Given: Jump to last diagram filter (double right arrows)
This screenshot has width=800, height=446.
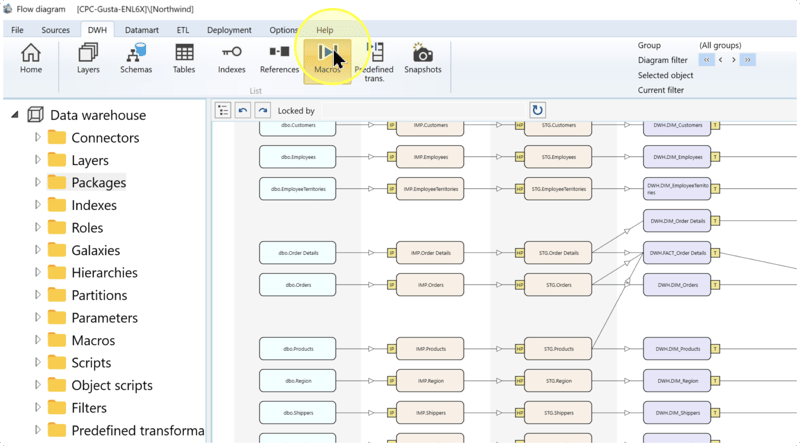Looking at the screenshot, I should (x=747, y=60).
